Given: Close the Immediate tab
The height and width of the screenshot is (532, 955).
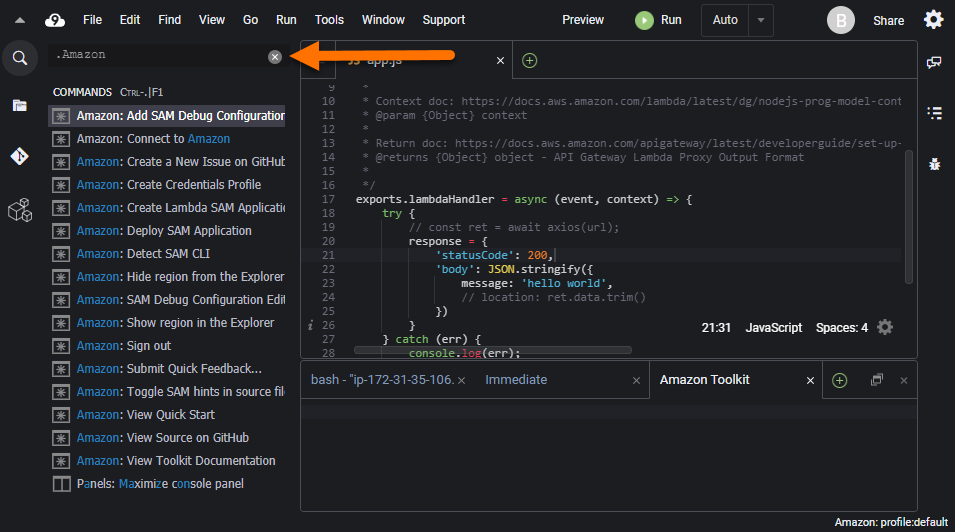Looking at the screenshot, I should 636,380.
